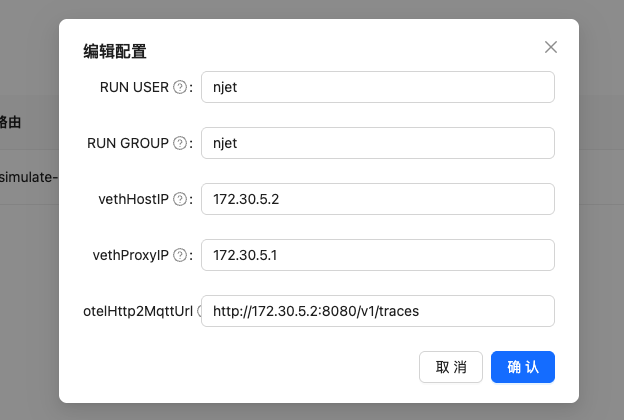Click the vethProxyIP help question mark icon

pos(180,255)
